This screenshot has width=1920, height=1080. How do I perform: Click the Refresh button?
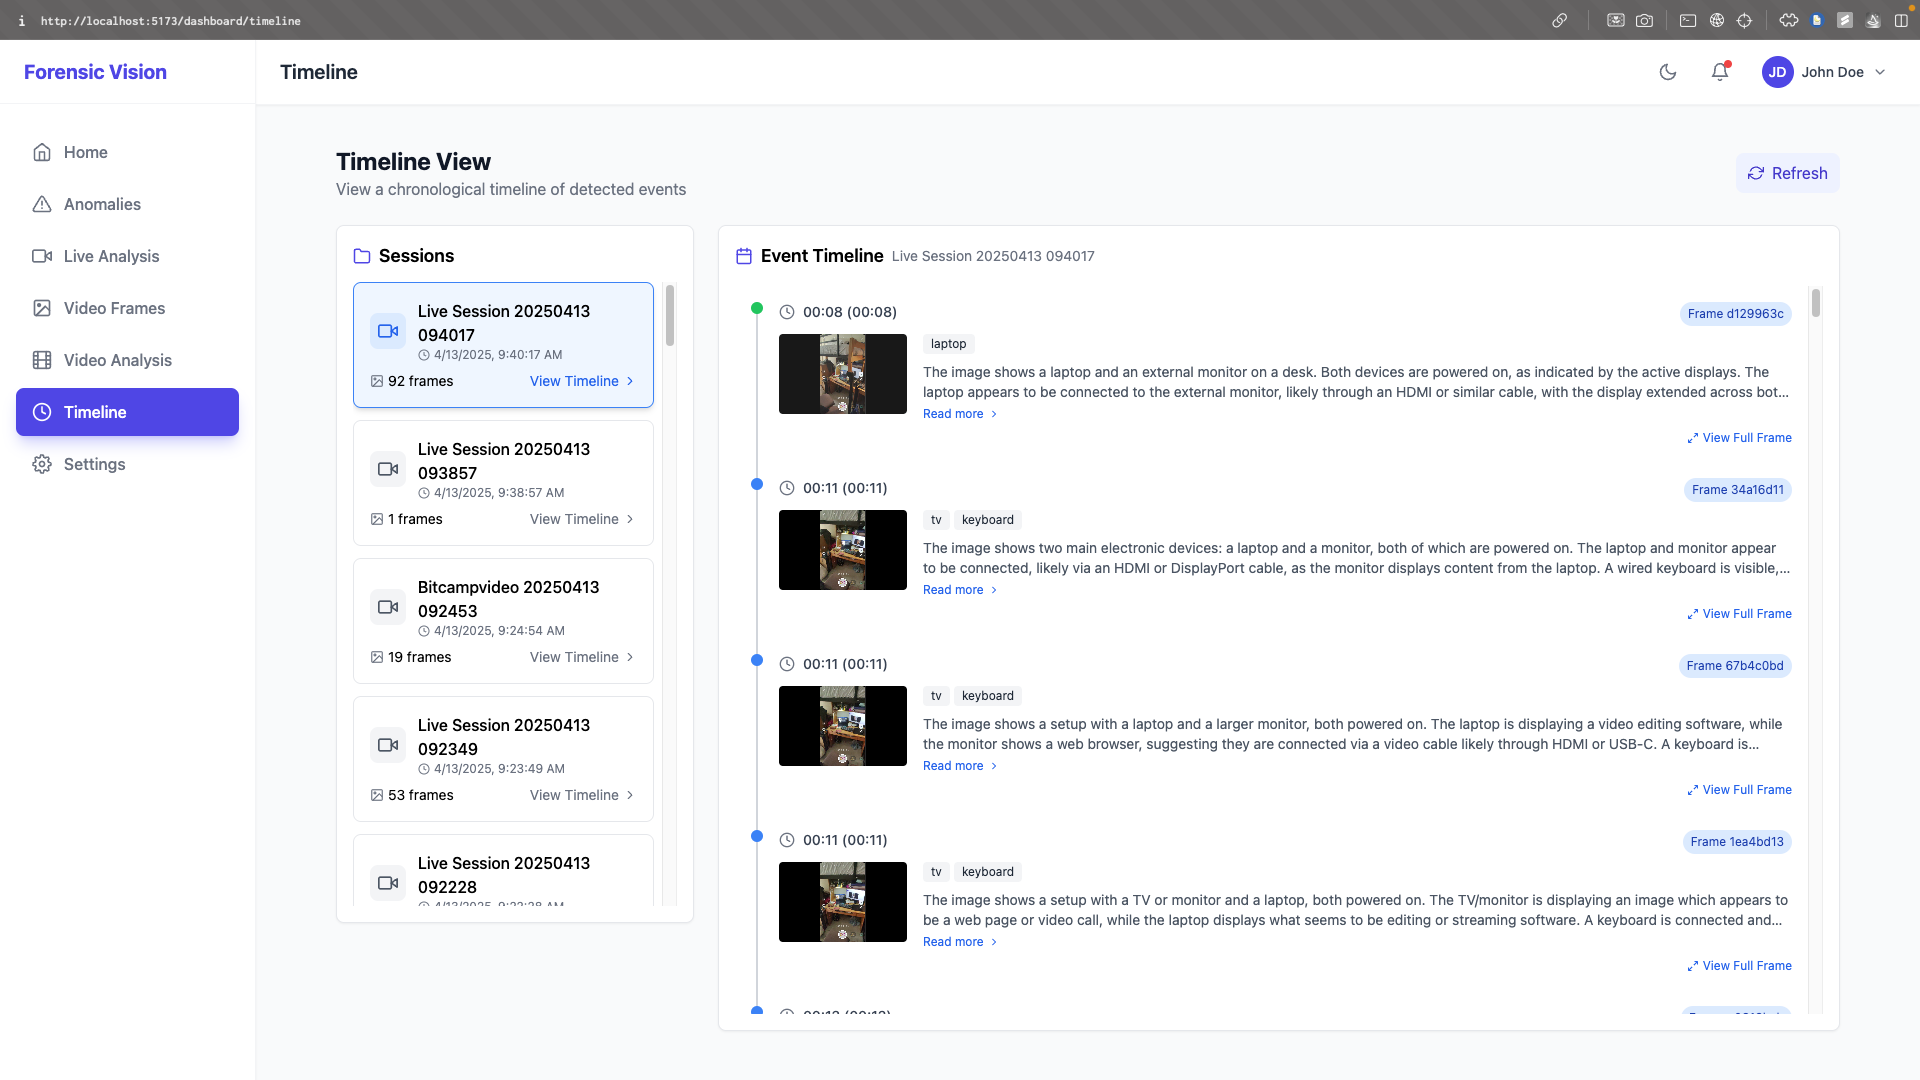[1787, 173]
